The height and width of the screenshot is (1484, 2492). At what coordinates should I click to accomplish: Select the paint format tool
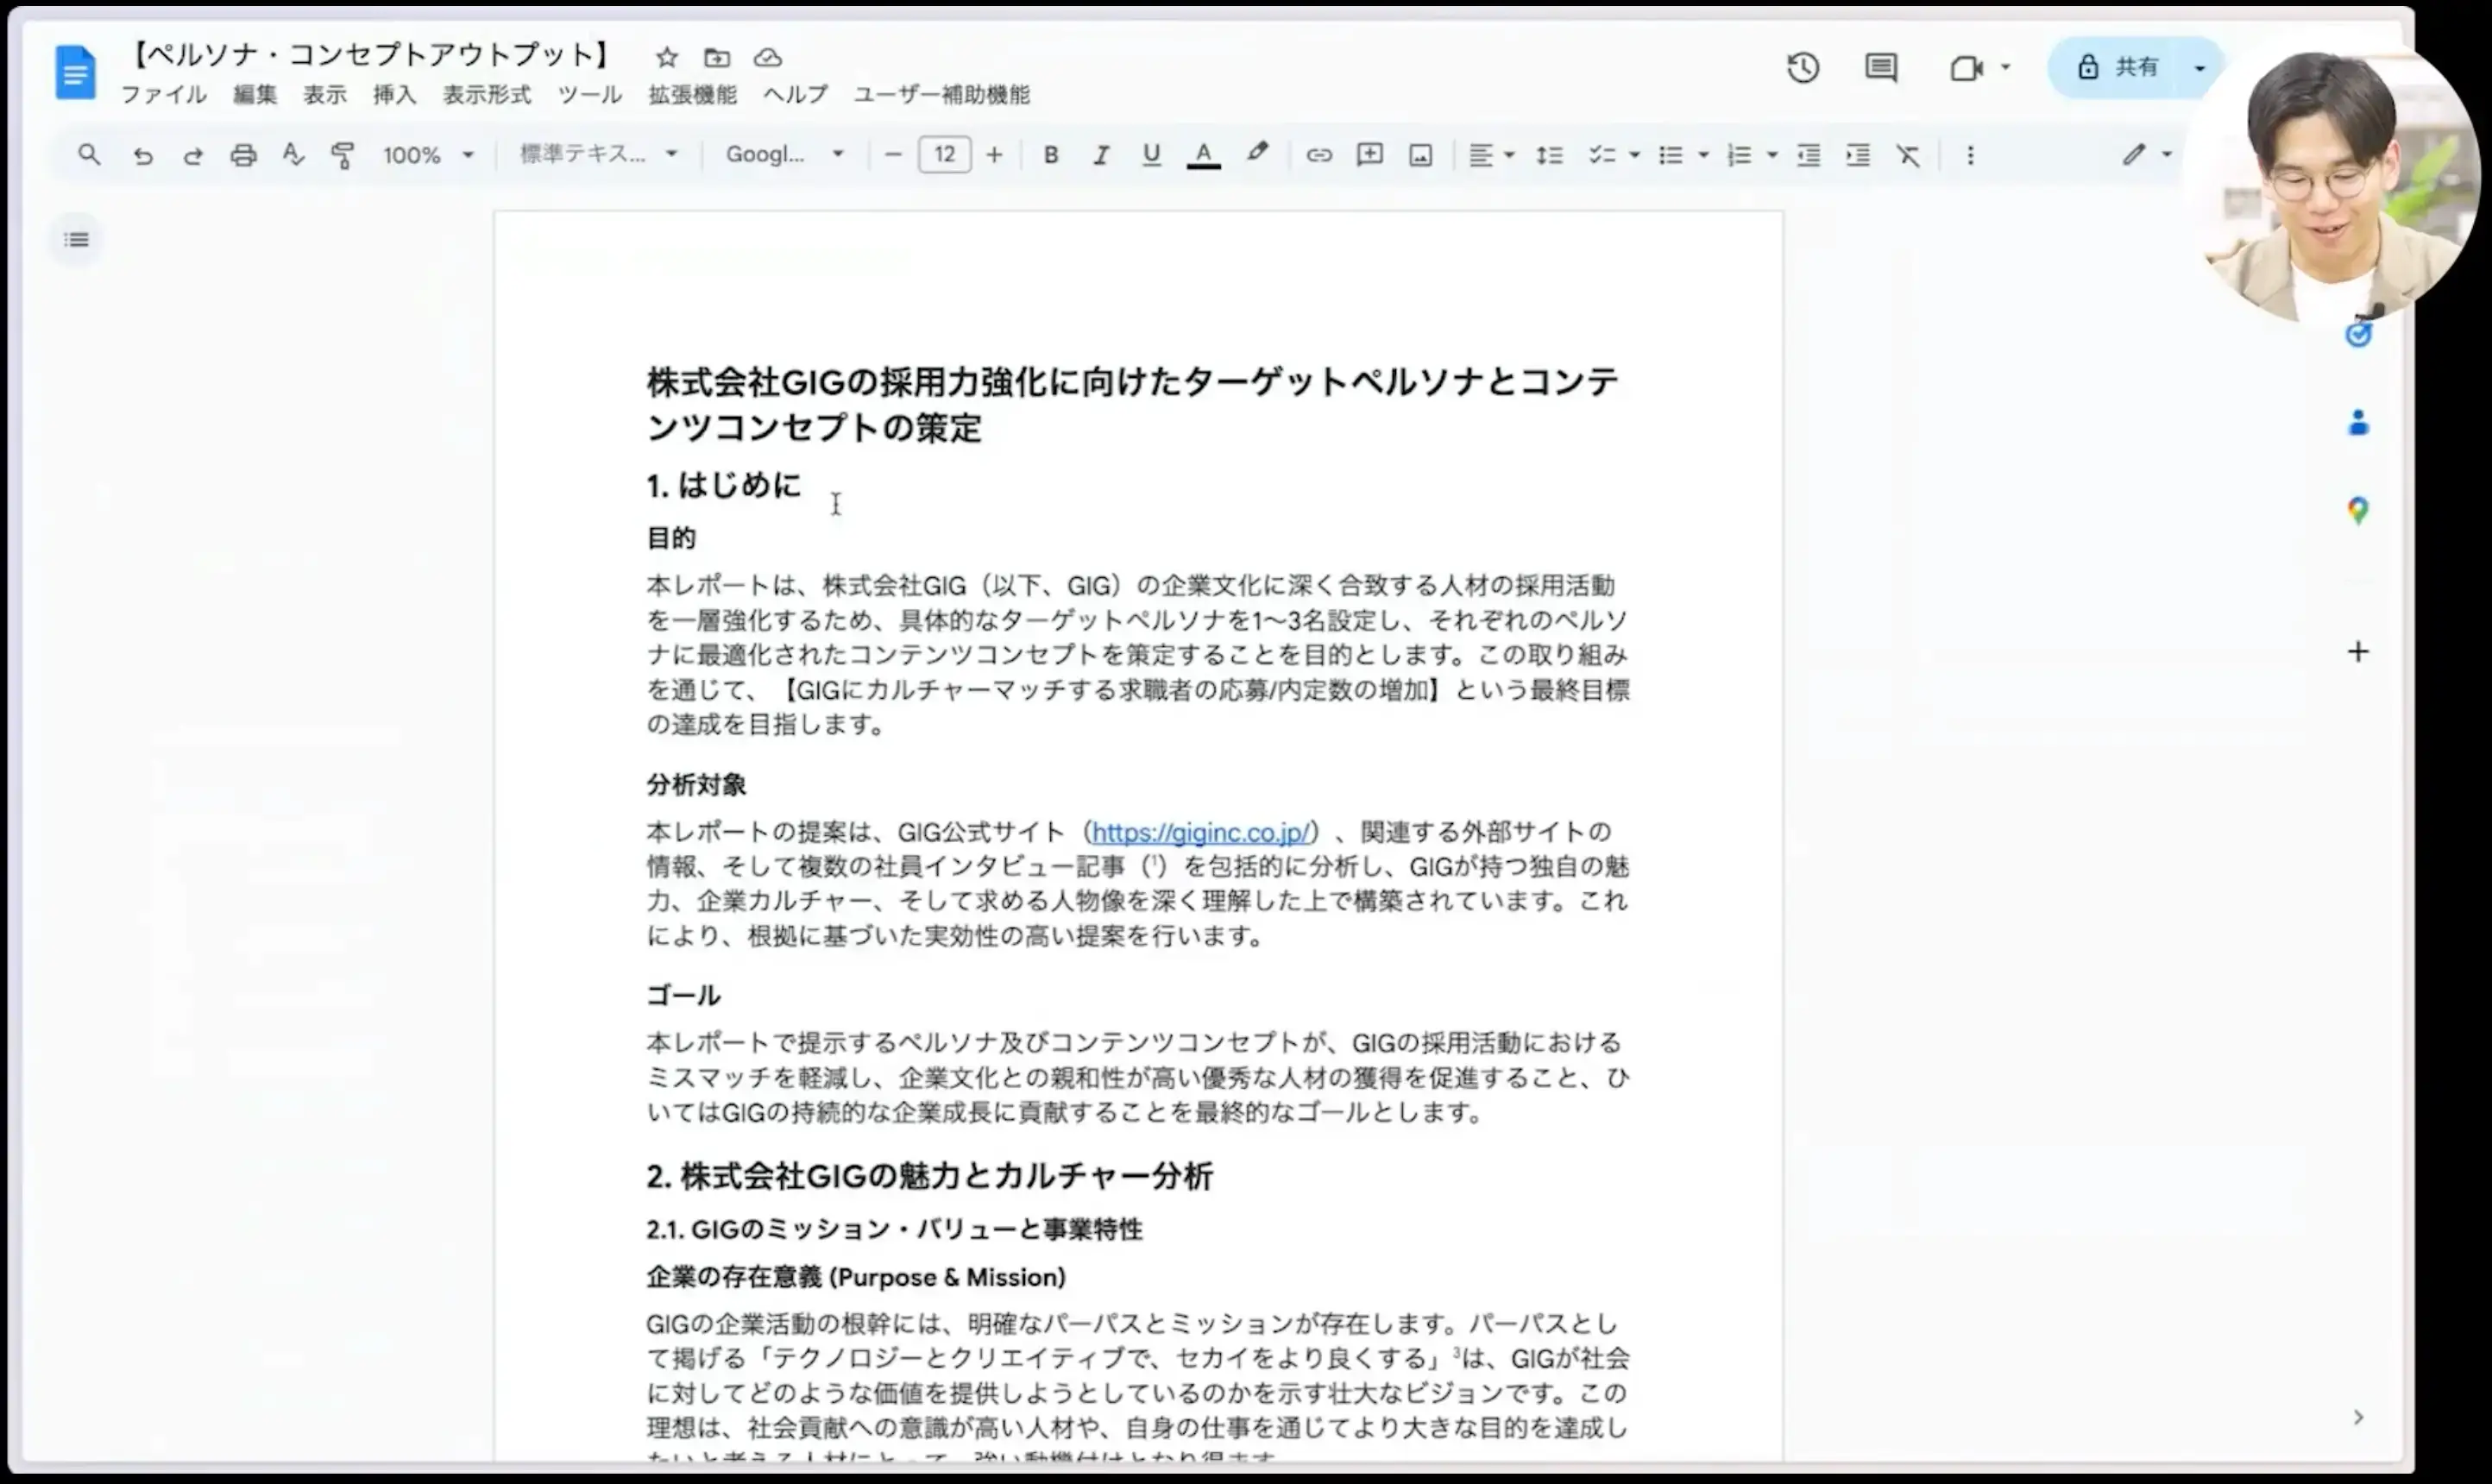343,155
